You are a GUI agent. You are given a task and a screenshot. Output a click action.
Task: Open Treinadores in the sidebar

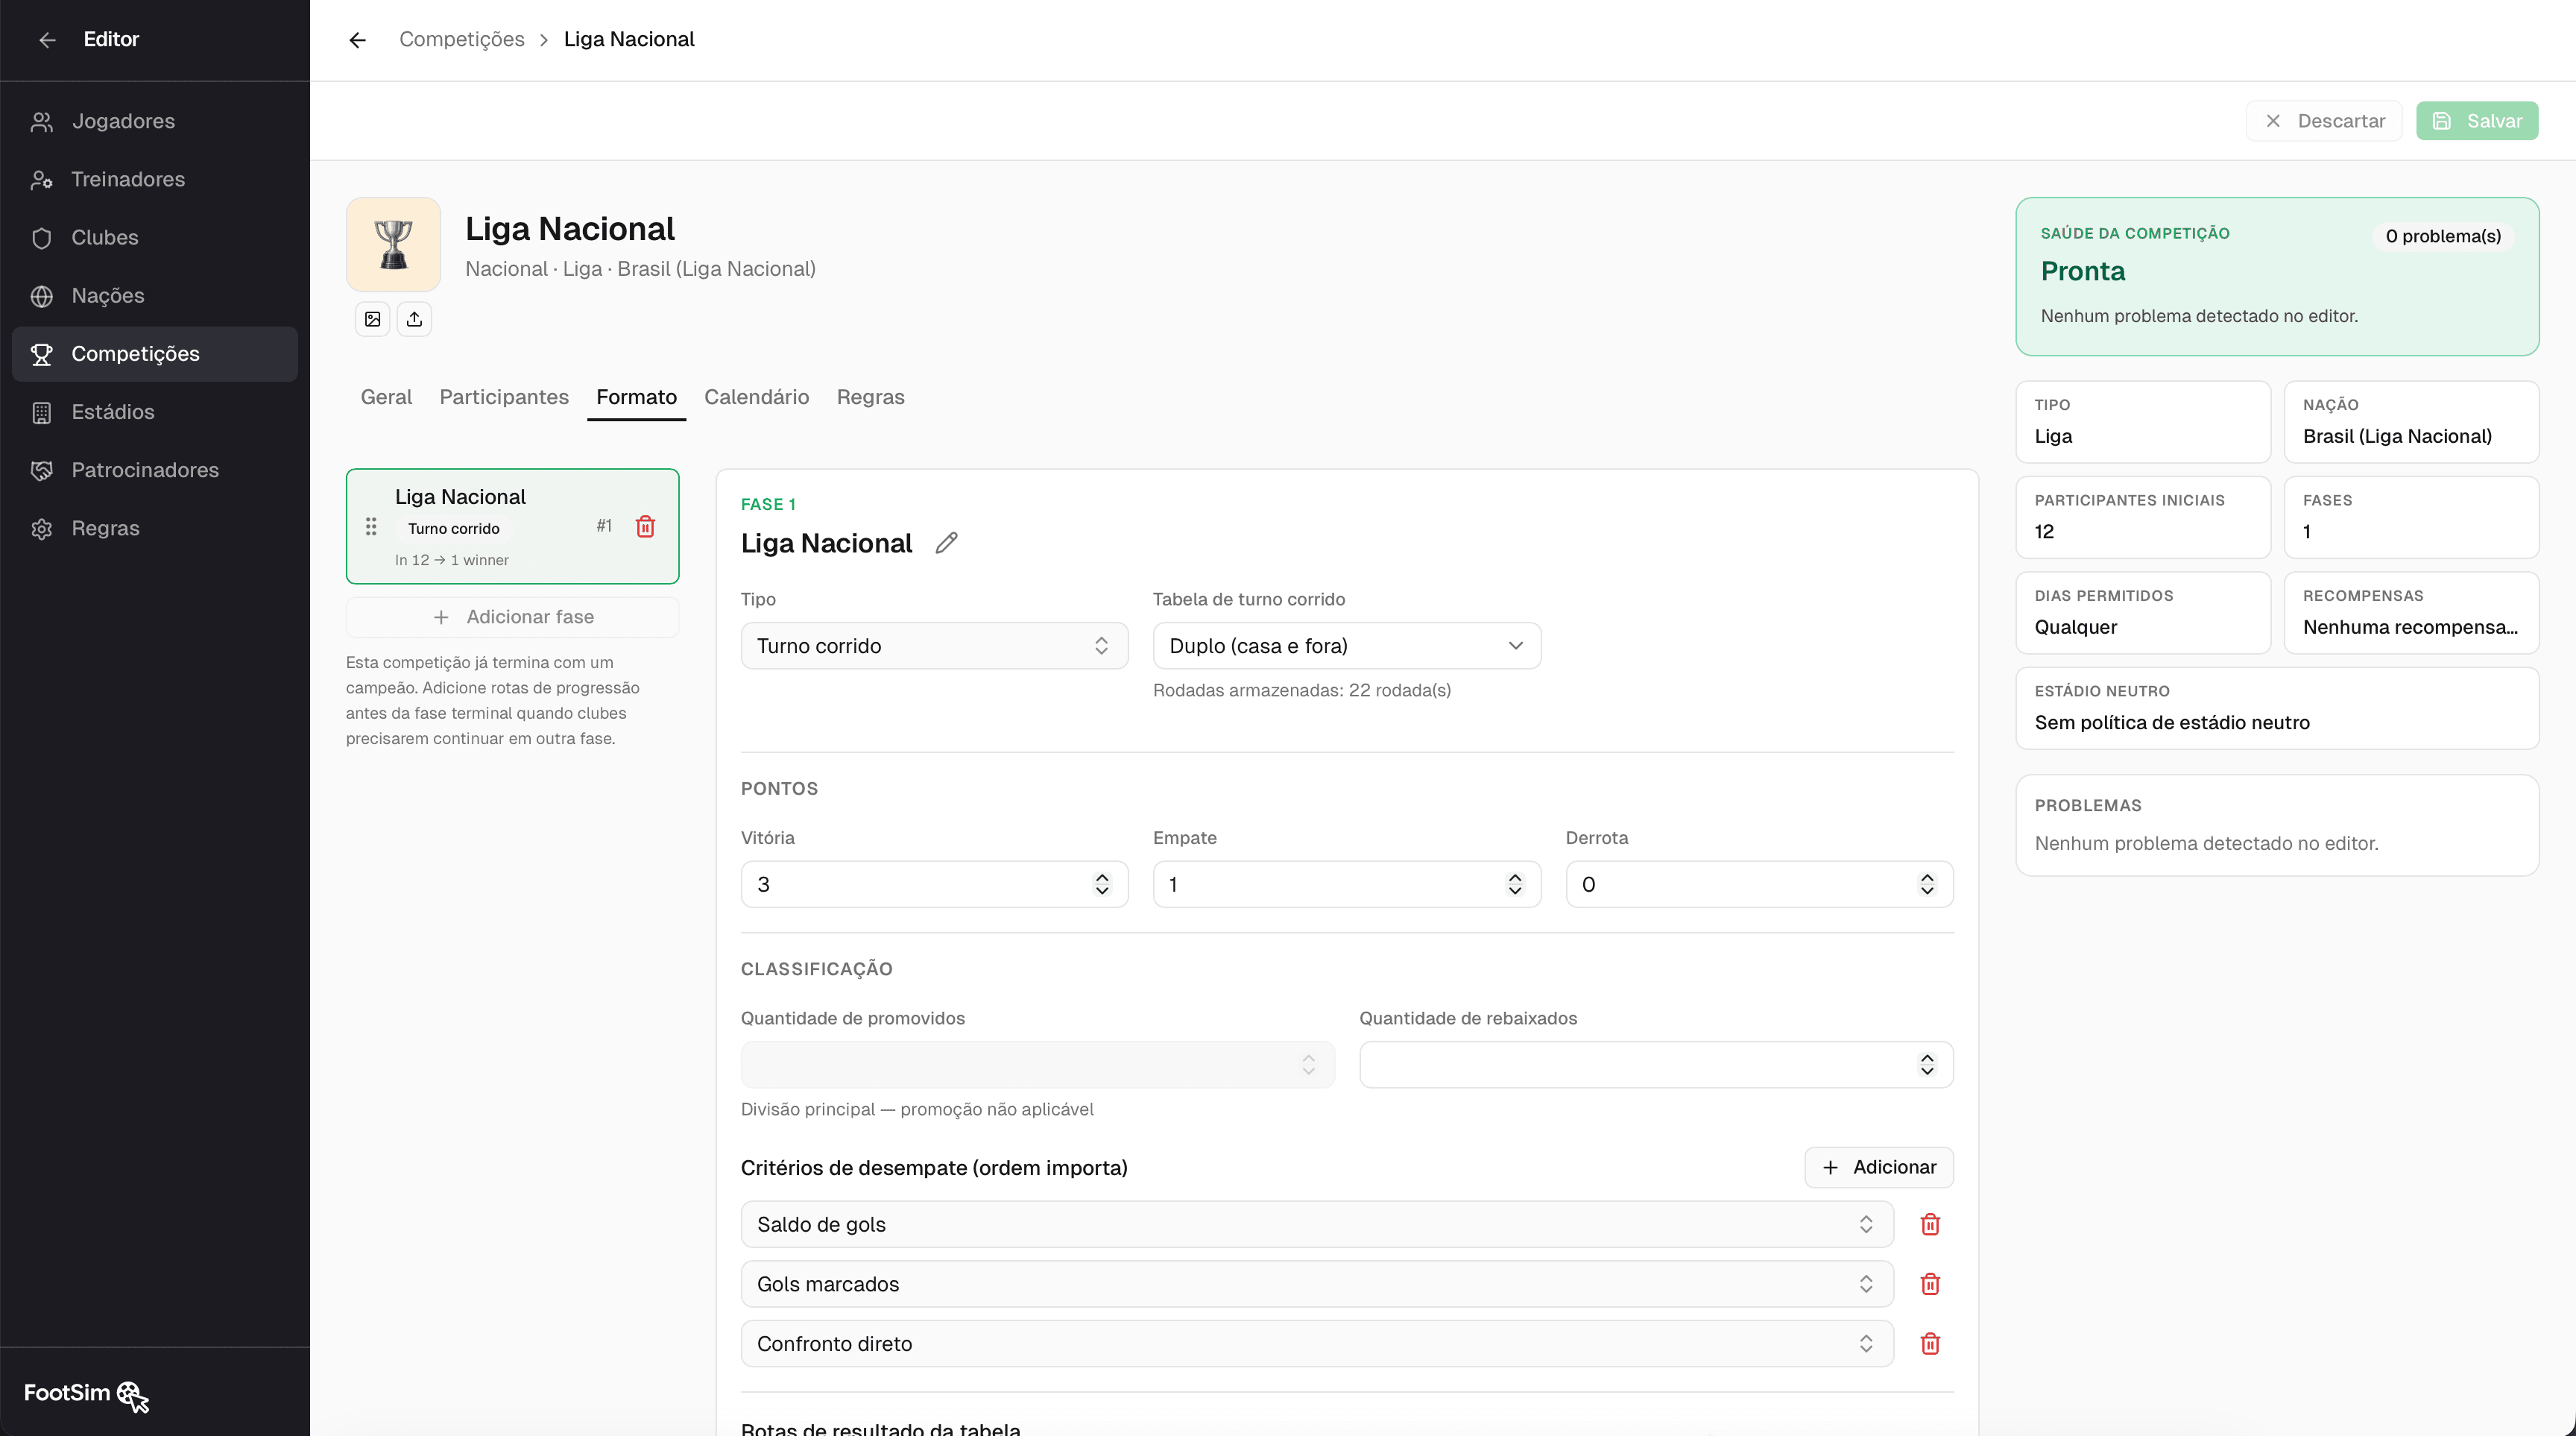(x=155, y=179)
